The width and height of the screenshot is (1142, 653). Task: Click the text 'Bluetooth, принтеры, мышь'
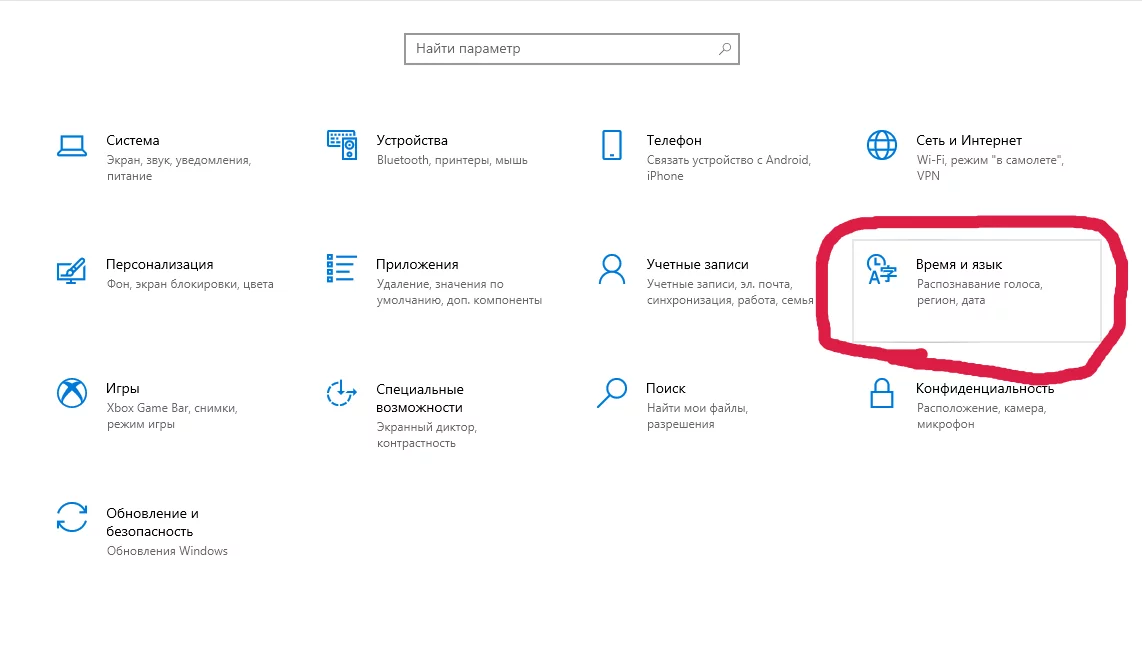coord(452,160)
